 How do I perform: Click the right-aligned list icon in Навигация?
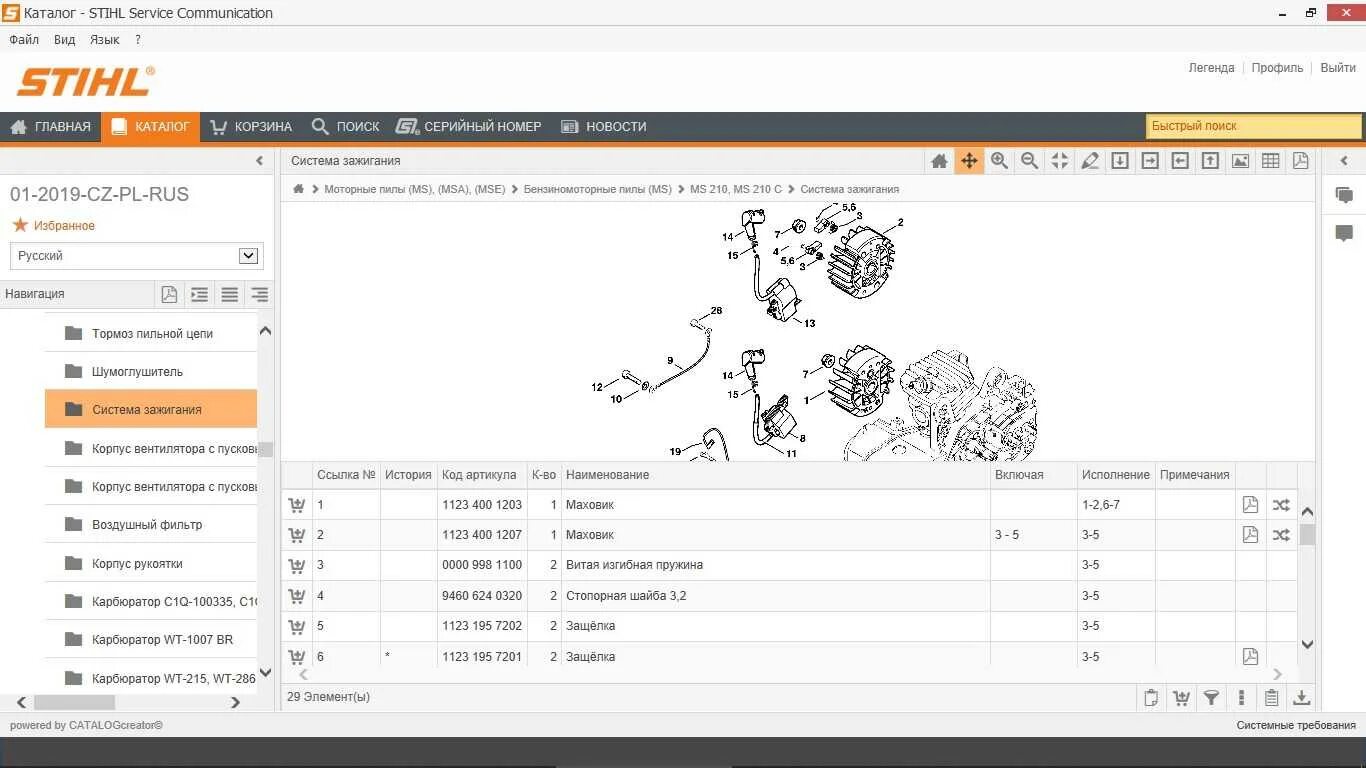[260, 294]
